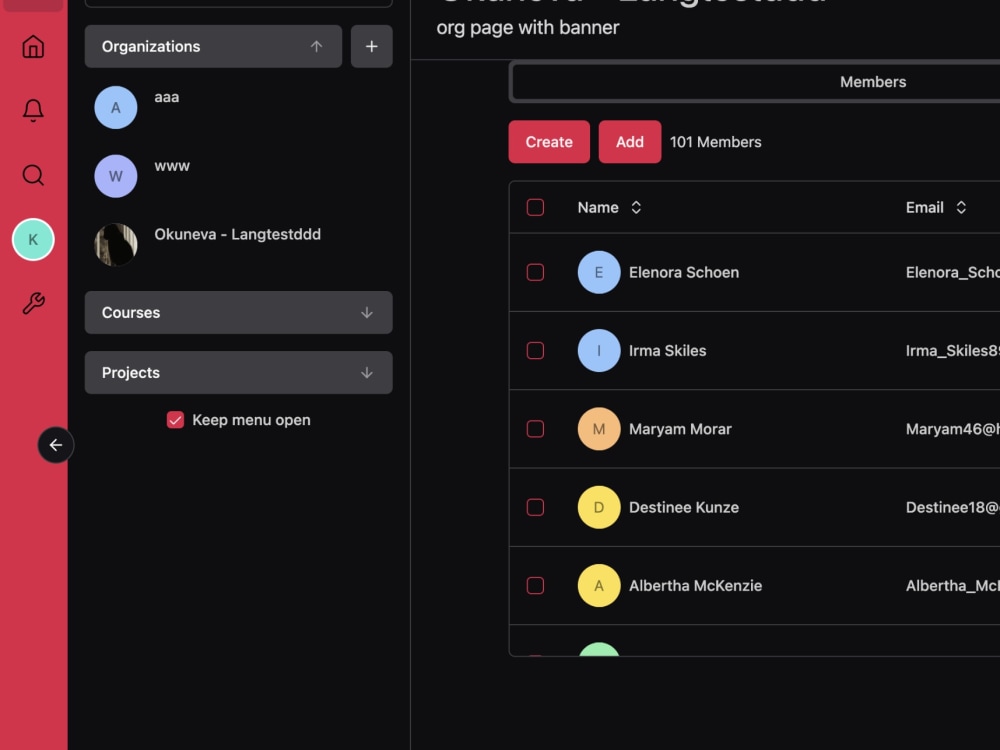Open notifications bell icon
Screen dimensions: 1000x750
(33, 110)
